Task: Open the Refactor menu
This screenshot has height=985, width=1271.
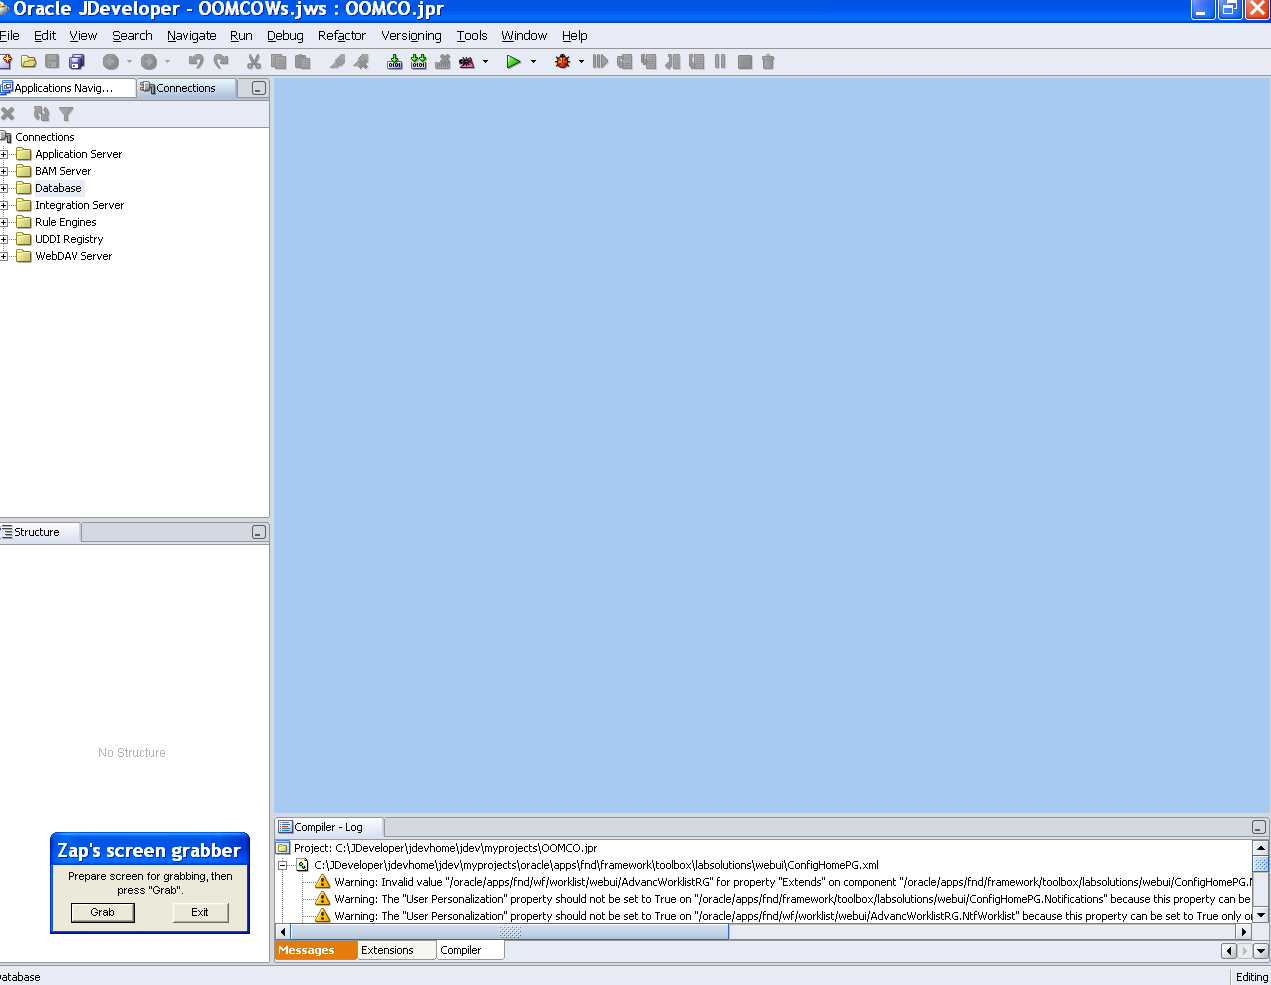Action: click(342, 35)
